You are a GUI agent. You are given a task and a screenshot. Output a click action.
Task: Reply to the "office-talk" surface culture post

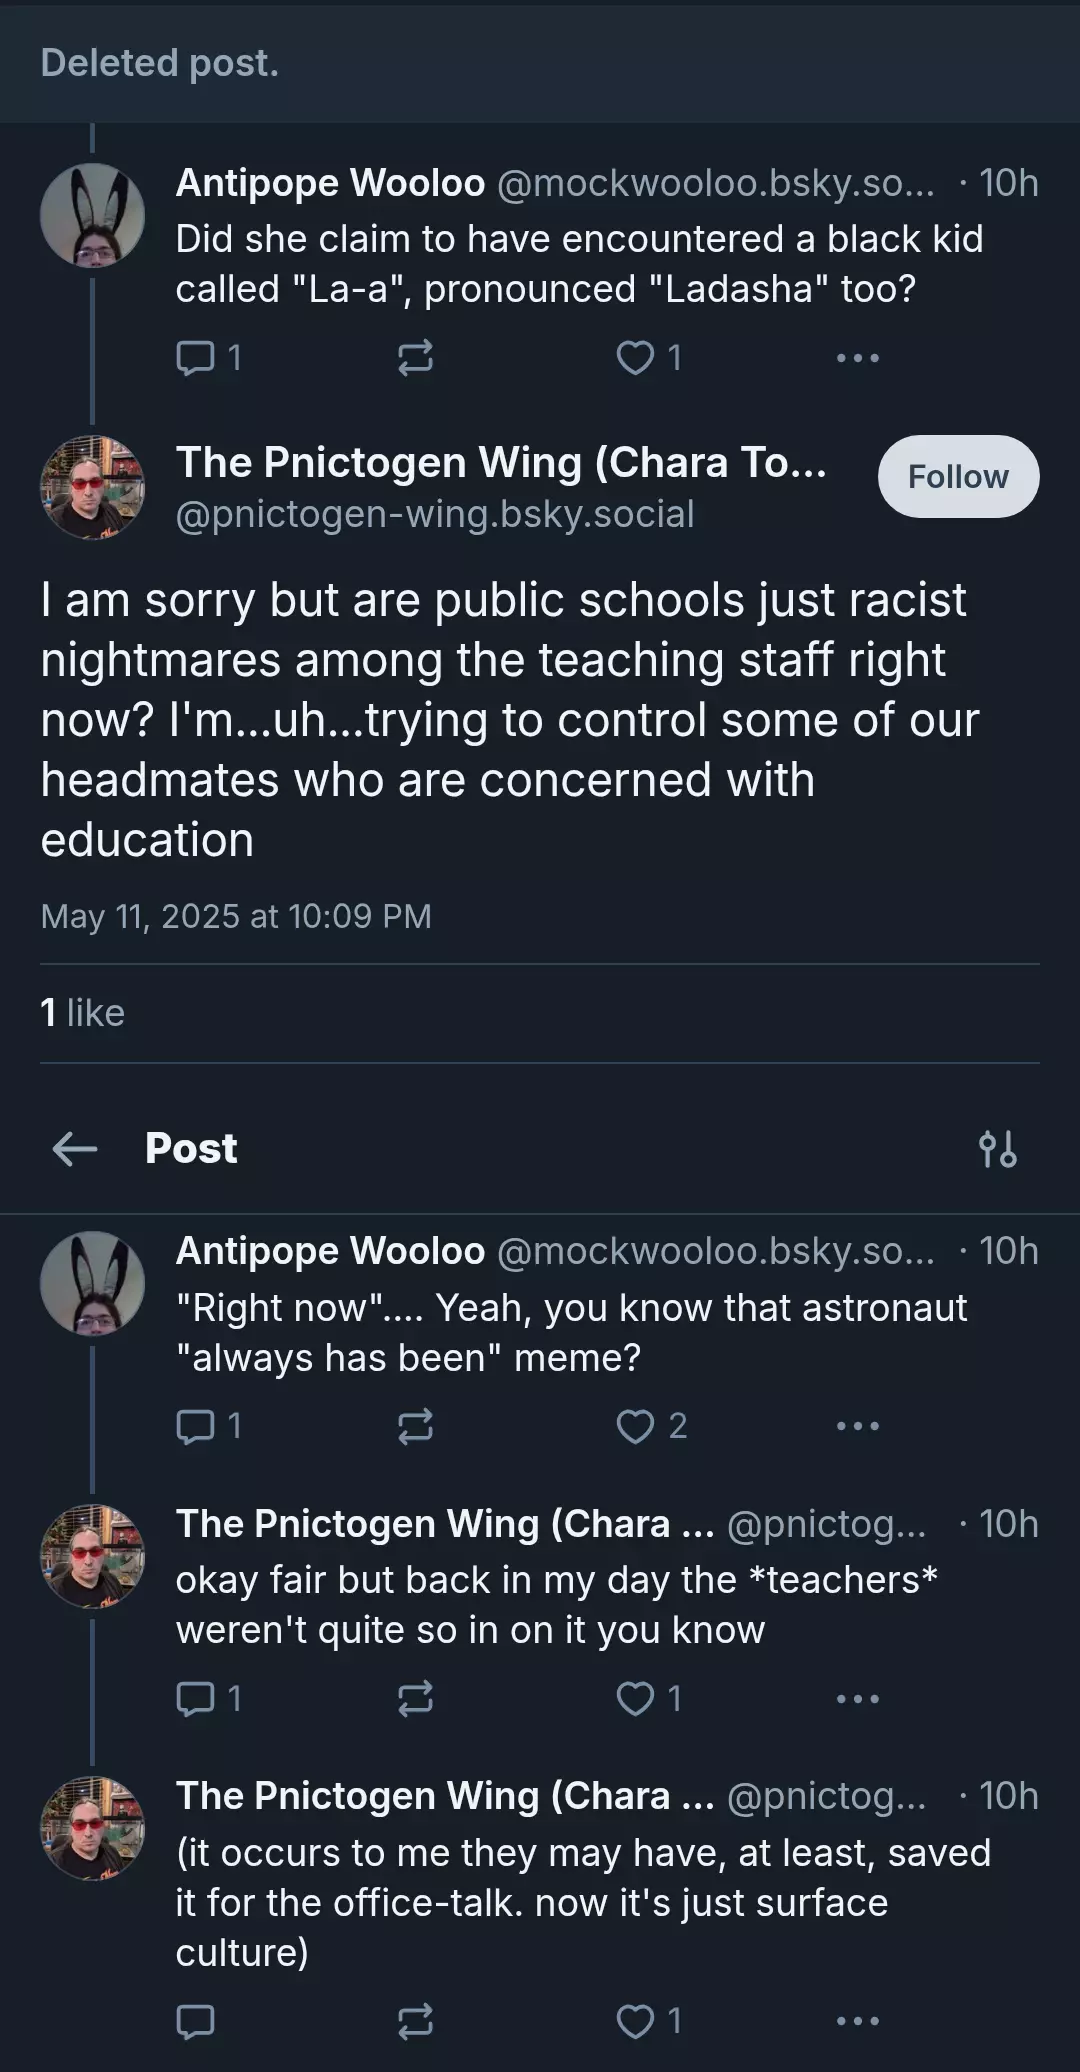tap(195, 2021)
